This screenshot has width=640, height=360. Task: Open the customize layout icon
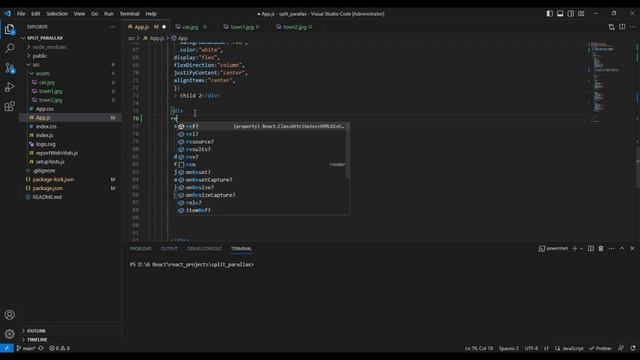(x=581, y=13)
